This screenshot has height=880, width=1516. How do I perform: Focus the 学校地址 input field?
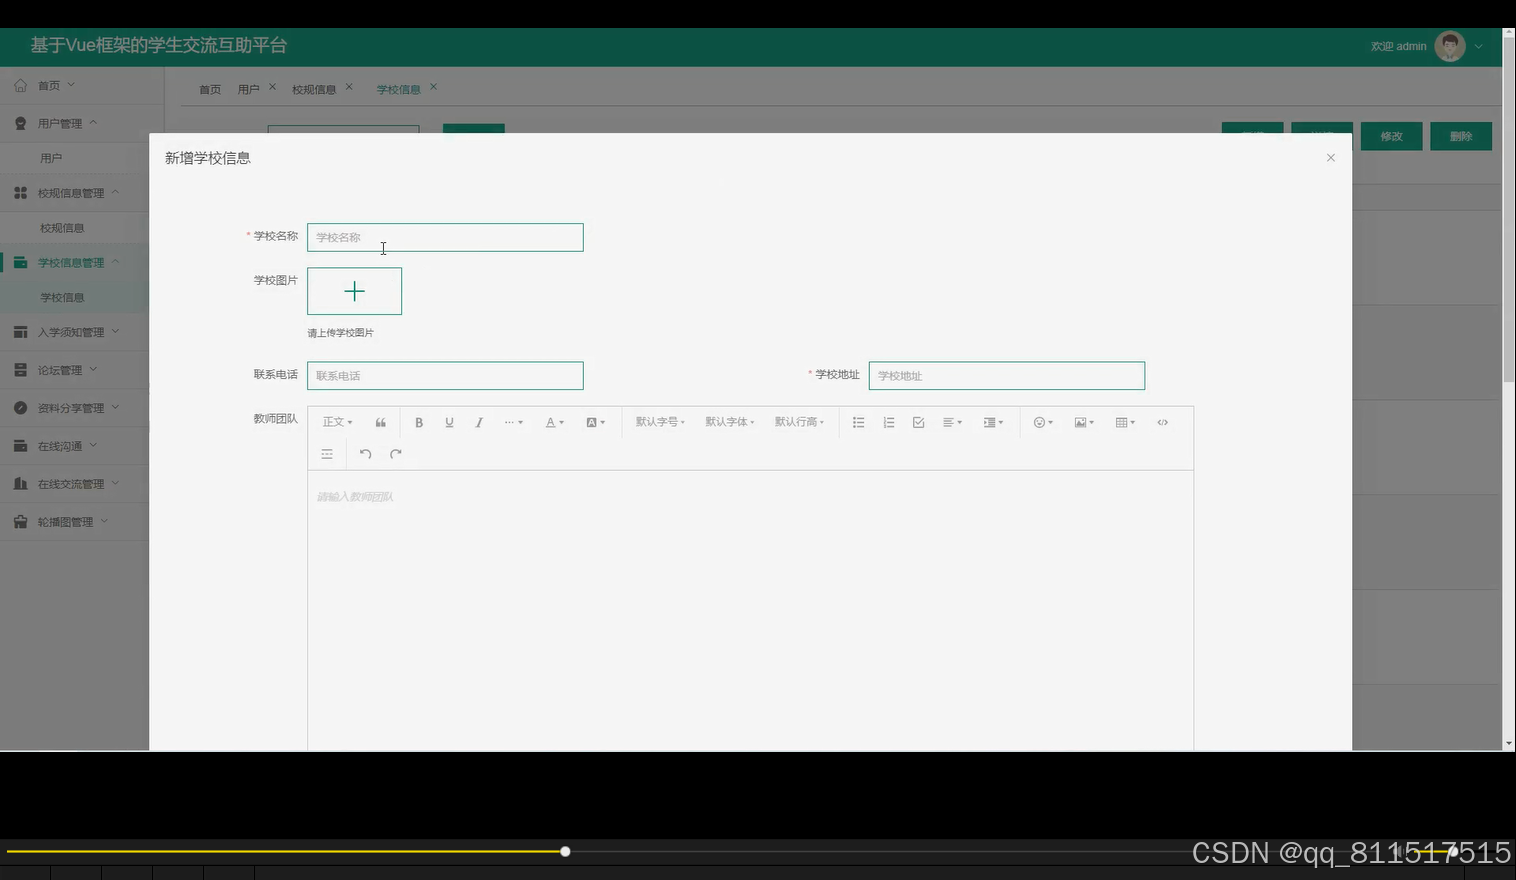pyautogui.click(x=1007, y=376)
